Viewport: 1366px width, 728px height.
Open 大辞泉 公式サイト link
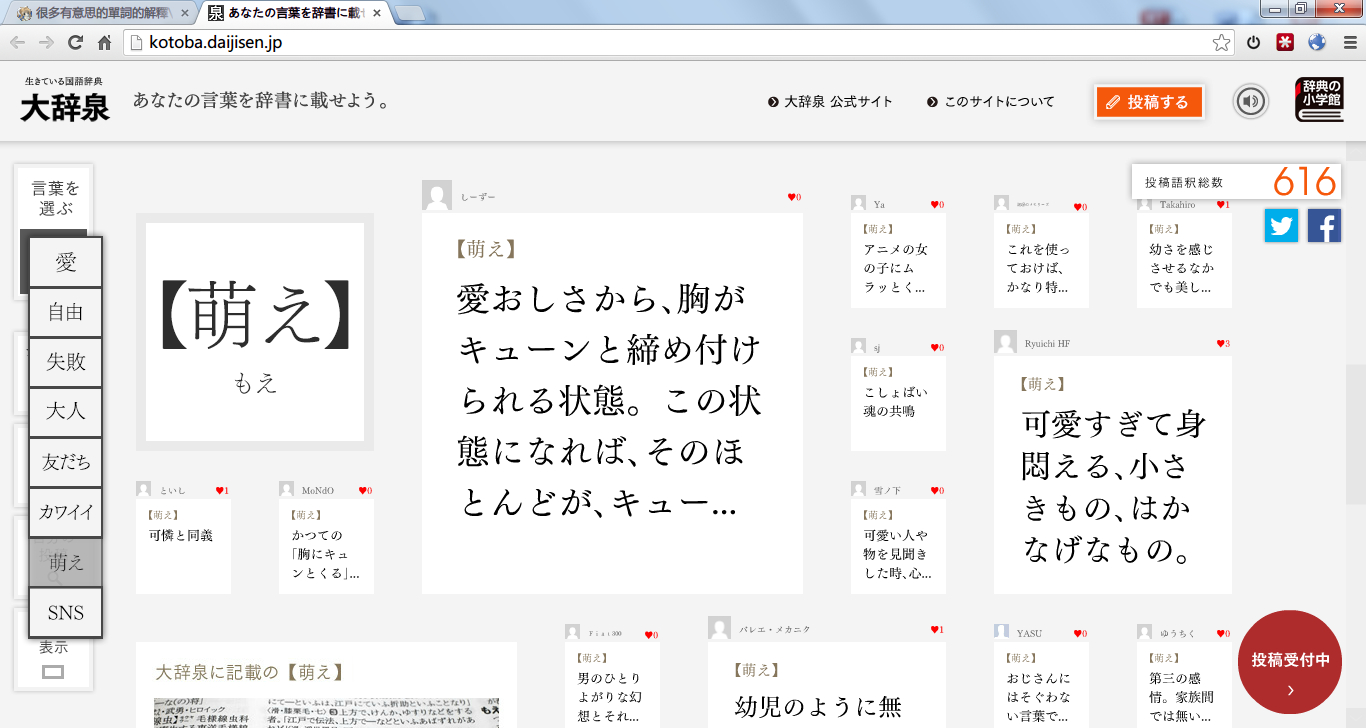click(830, 102)
